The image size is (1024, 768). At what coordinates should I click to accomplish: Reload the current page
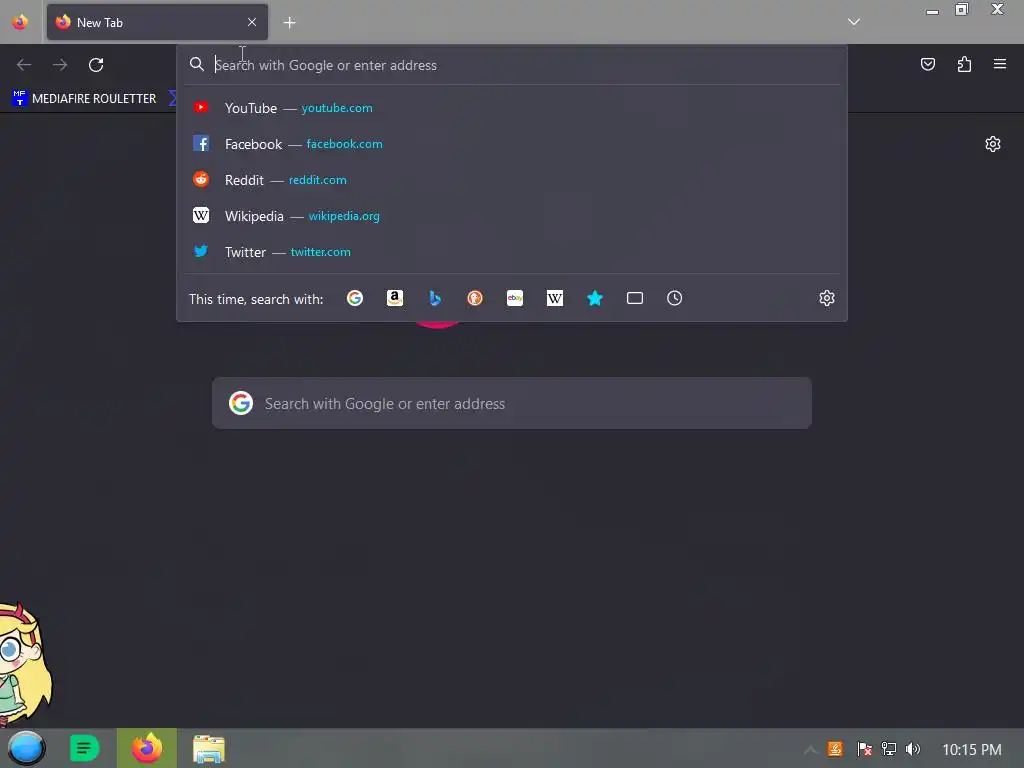(x=96, y=65)
